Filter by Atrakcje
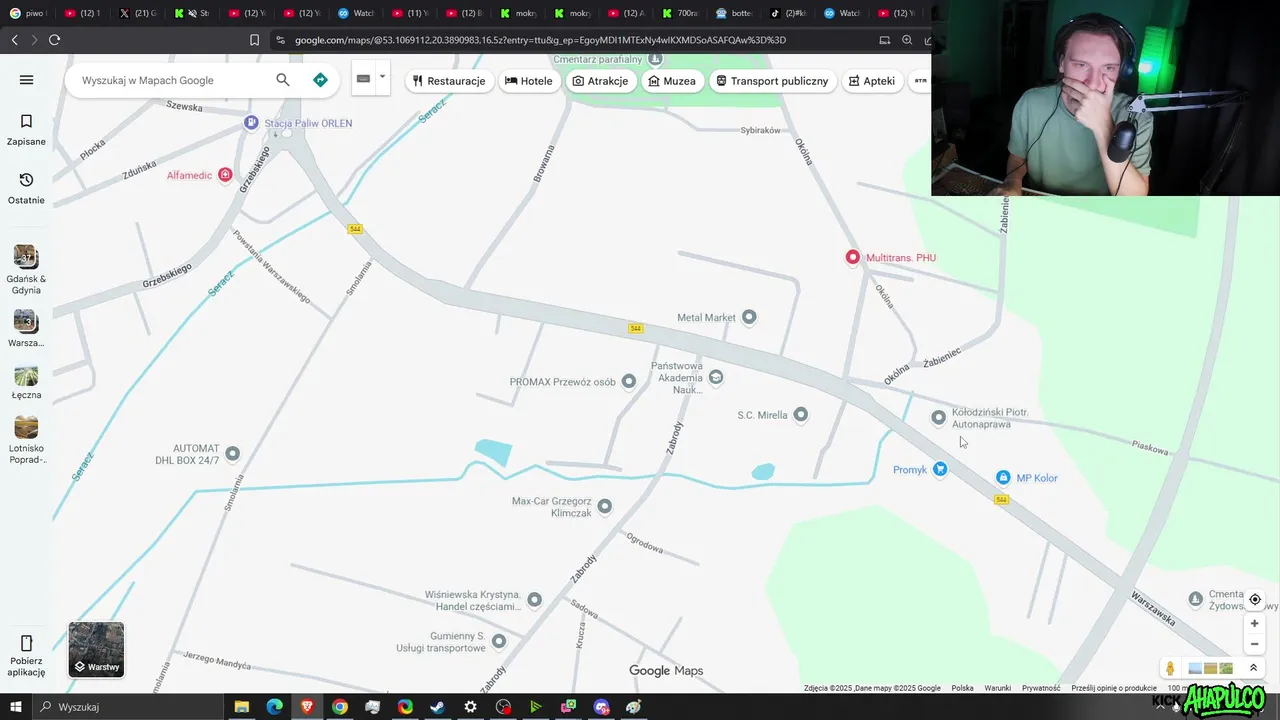This screenshot has height=720, width=1280. pos(600,81)
